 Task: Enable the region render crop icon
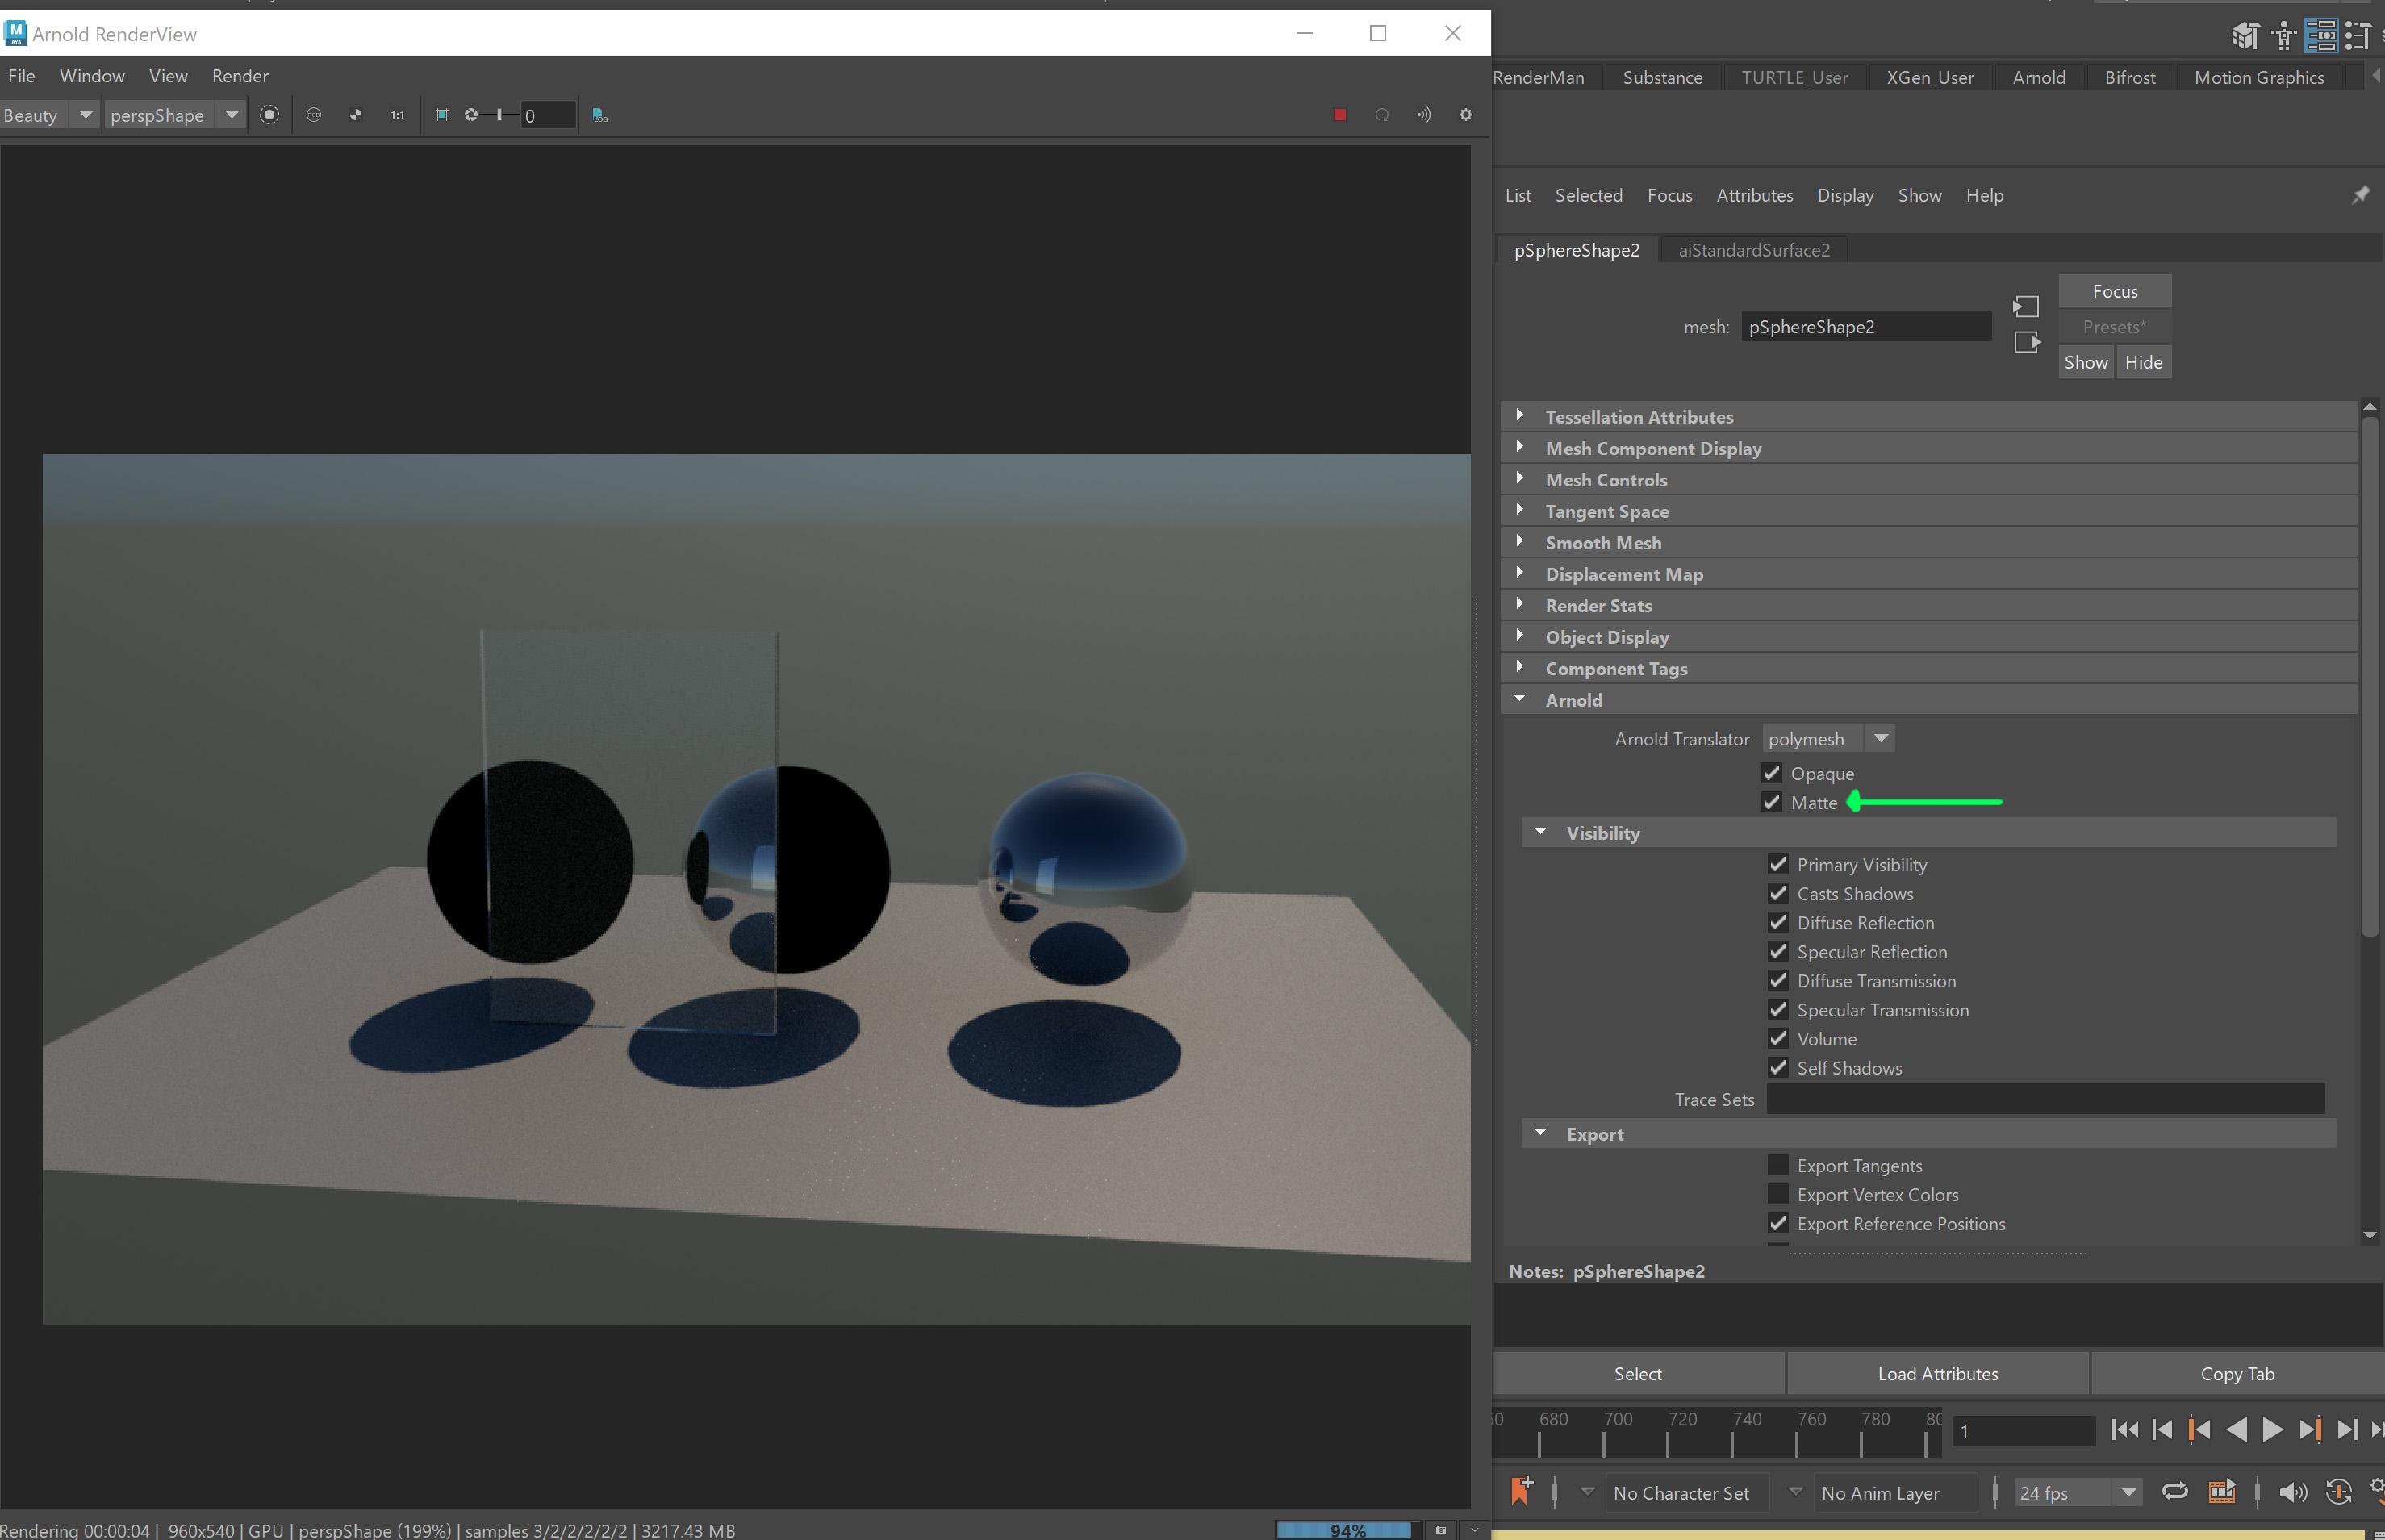[x=442, y=115]
